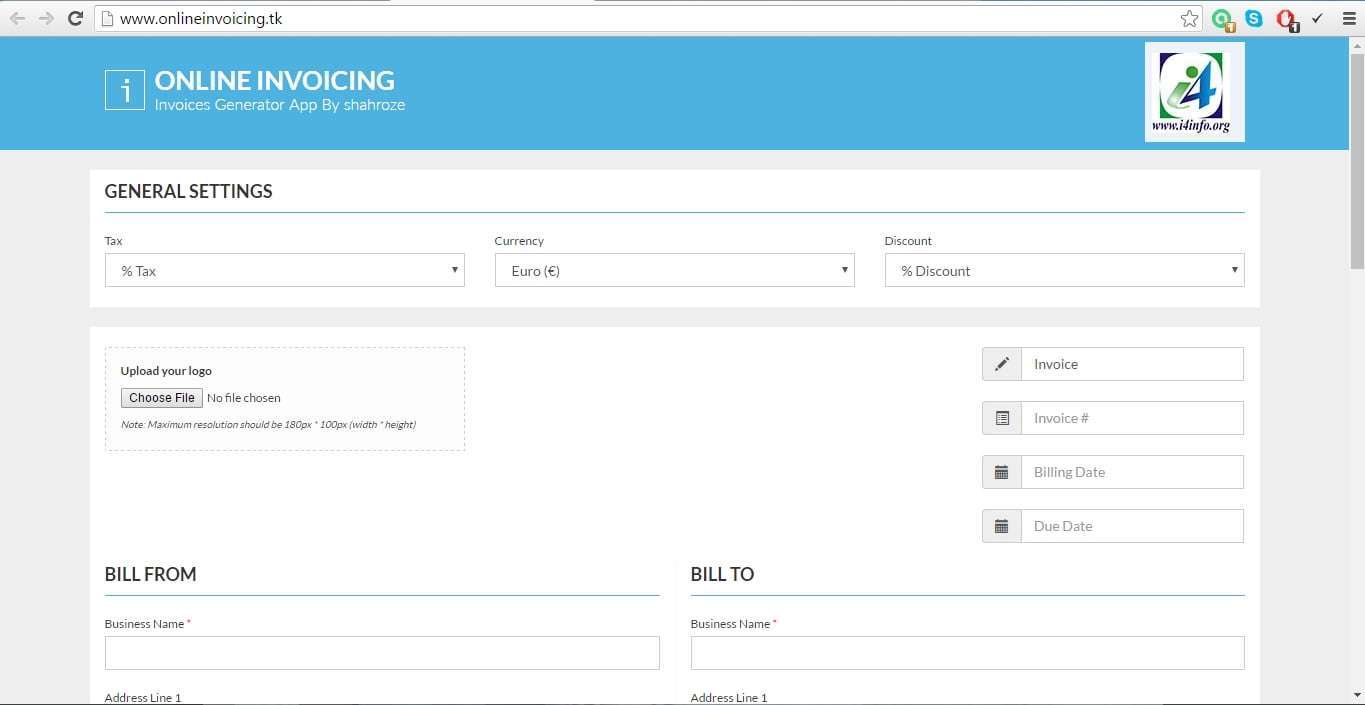Click the pencil icon beside the Invoice field
Screen dimensions: 1365x705
pos(1001,363)
